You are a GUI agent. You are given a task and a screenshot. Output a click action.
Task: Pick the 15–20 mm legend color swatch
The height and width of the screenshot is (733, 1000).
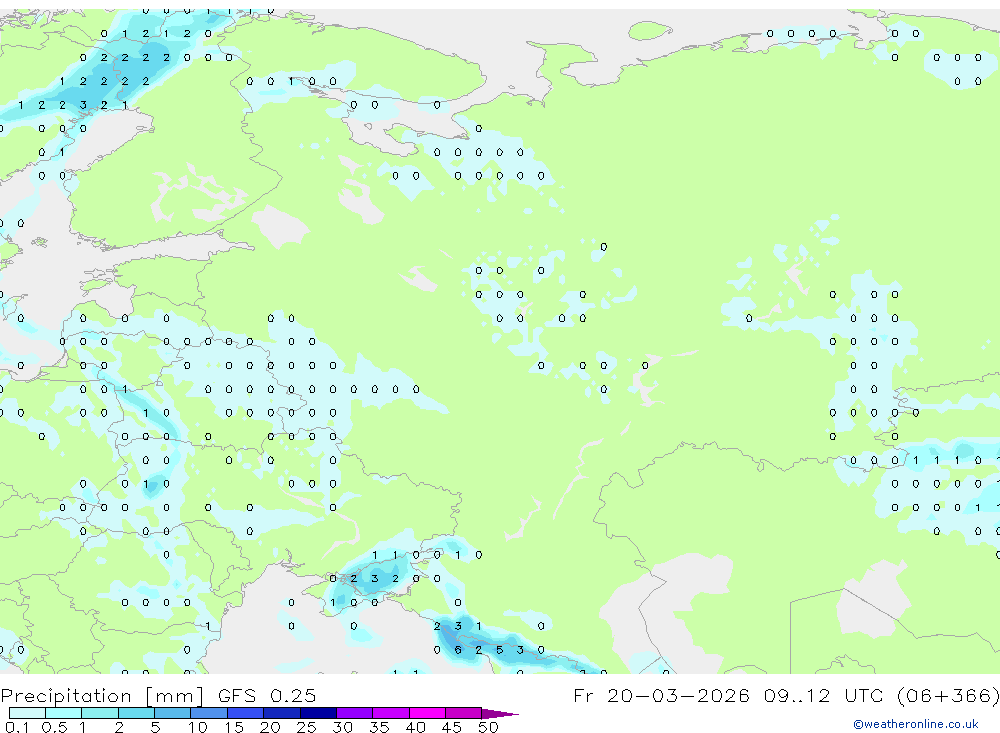point(246,713)
